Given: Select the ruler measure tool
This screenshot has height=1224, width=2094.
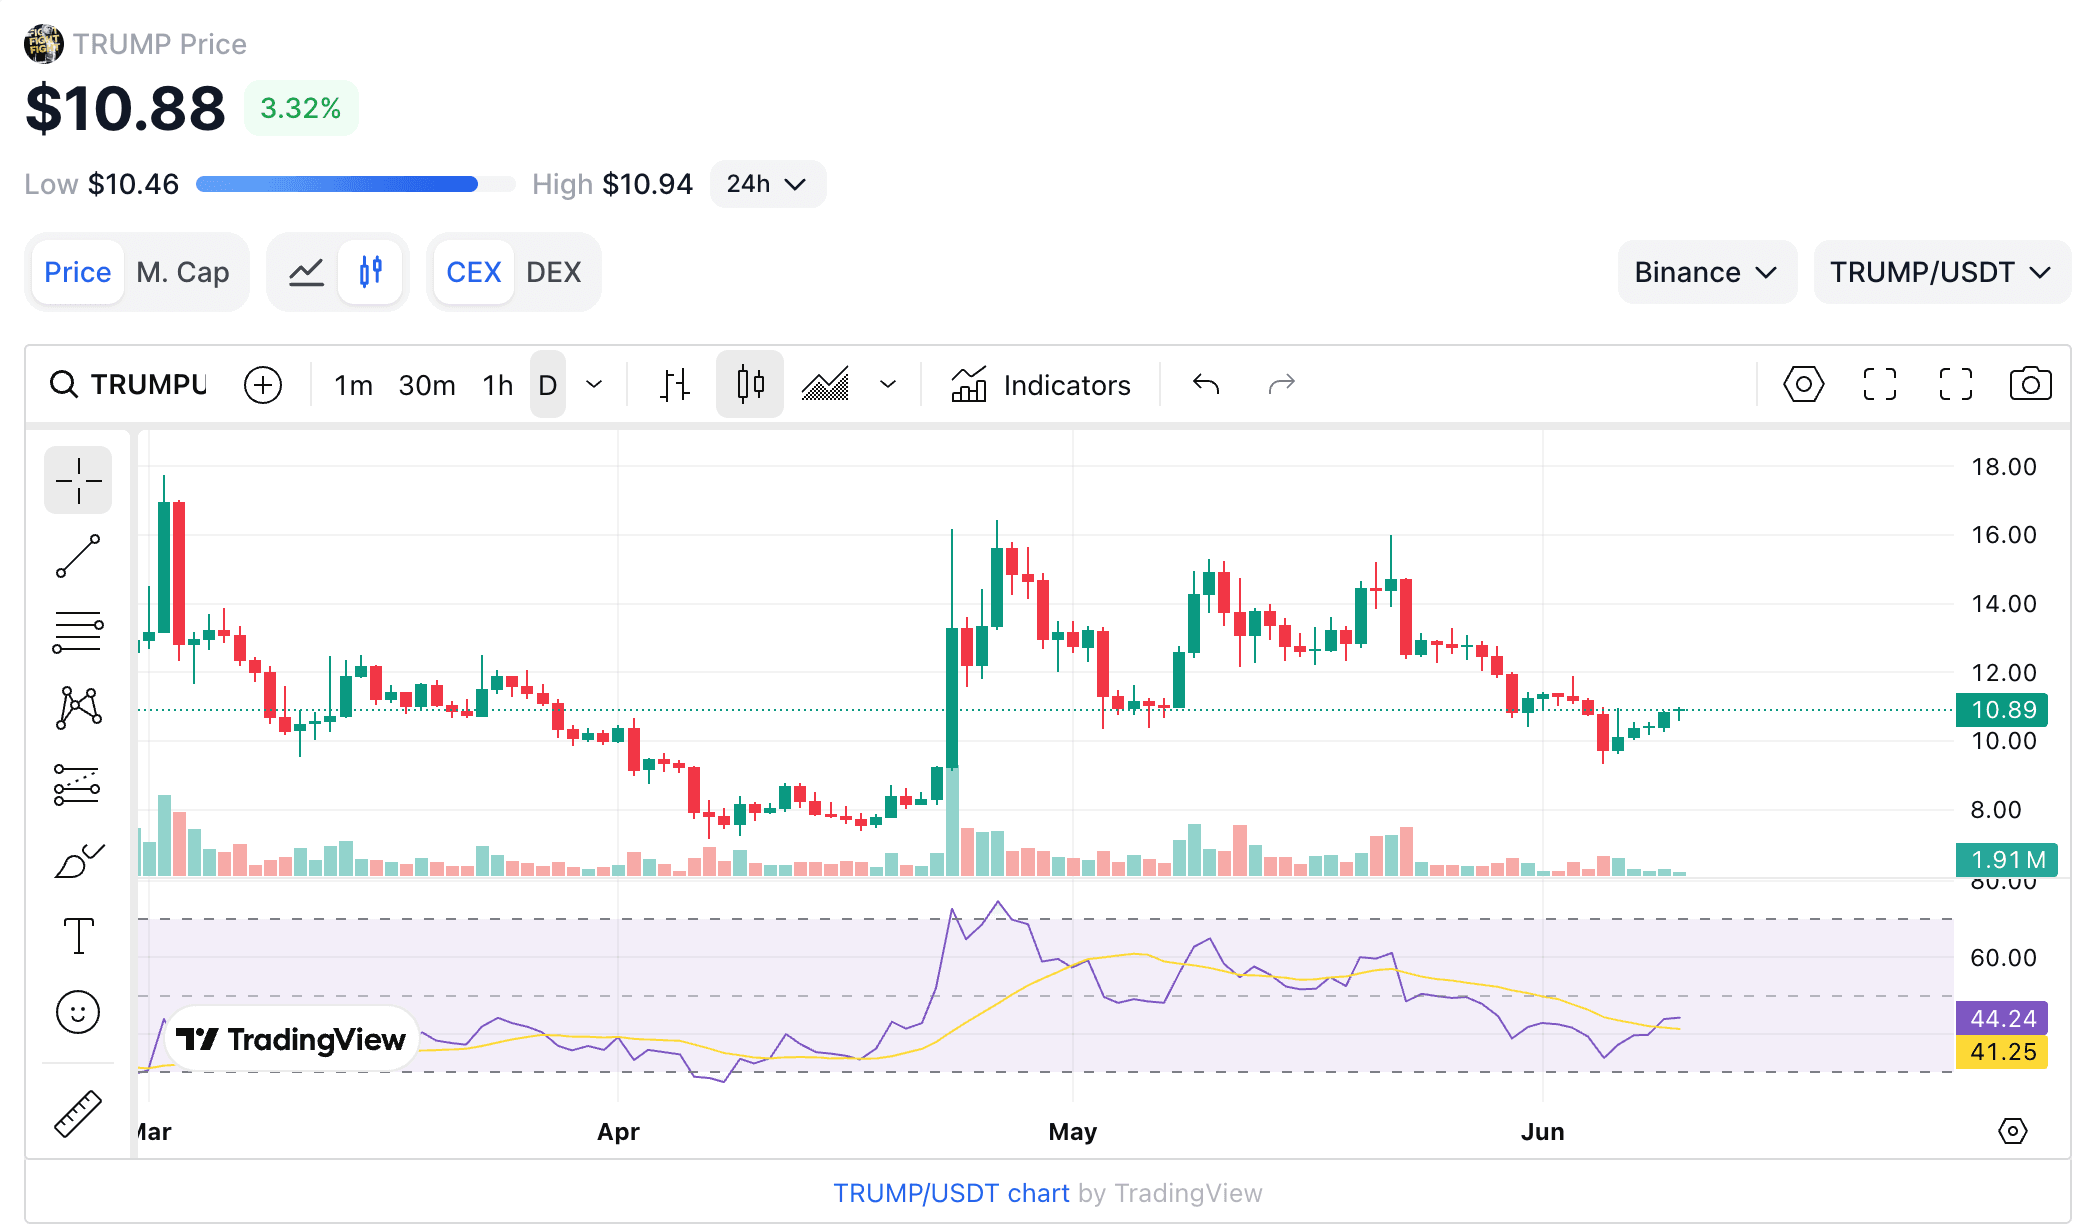Looking at the screenshot, I should tap(78, 1113).
